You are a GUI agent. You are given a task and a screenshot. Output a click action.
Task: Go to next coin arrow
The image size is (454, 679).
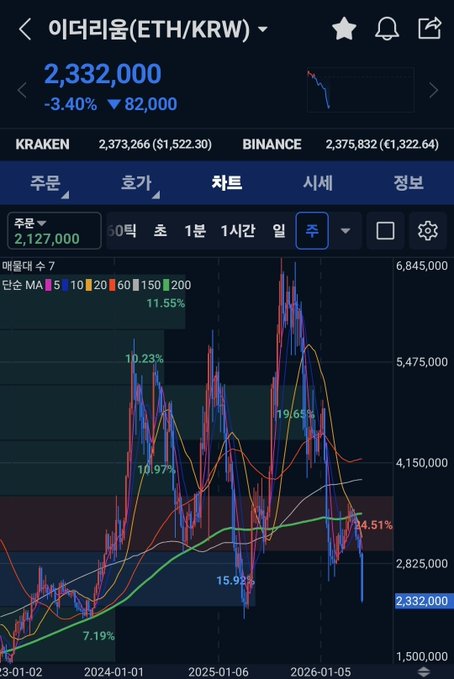[434, 90]
